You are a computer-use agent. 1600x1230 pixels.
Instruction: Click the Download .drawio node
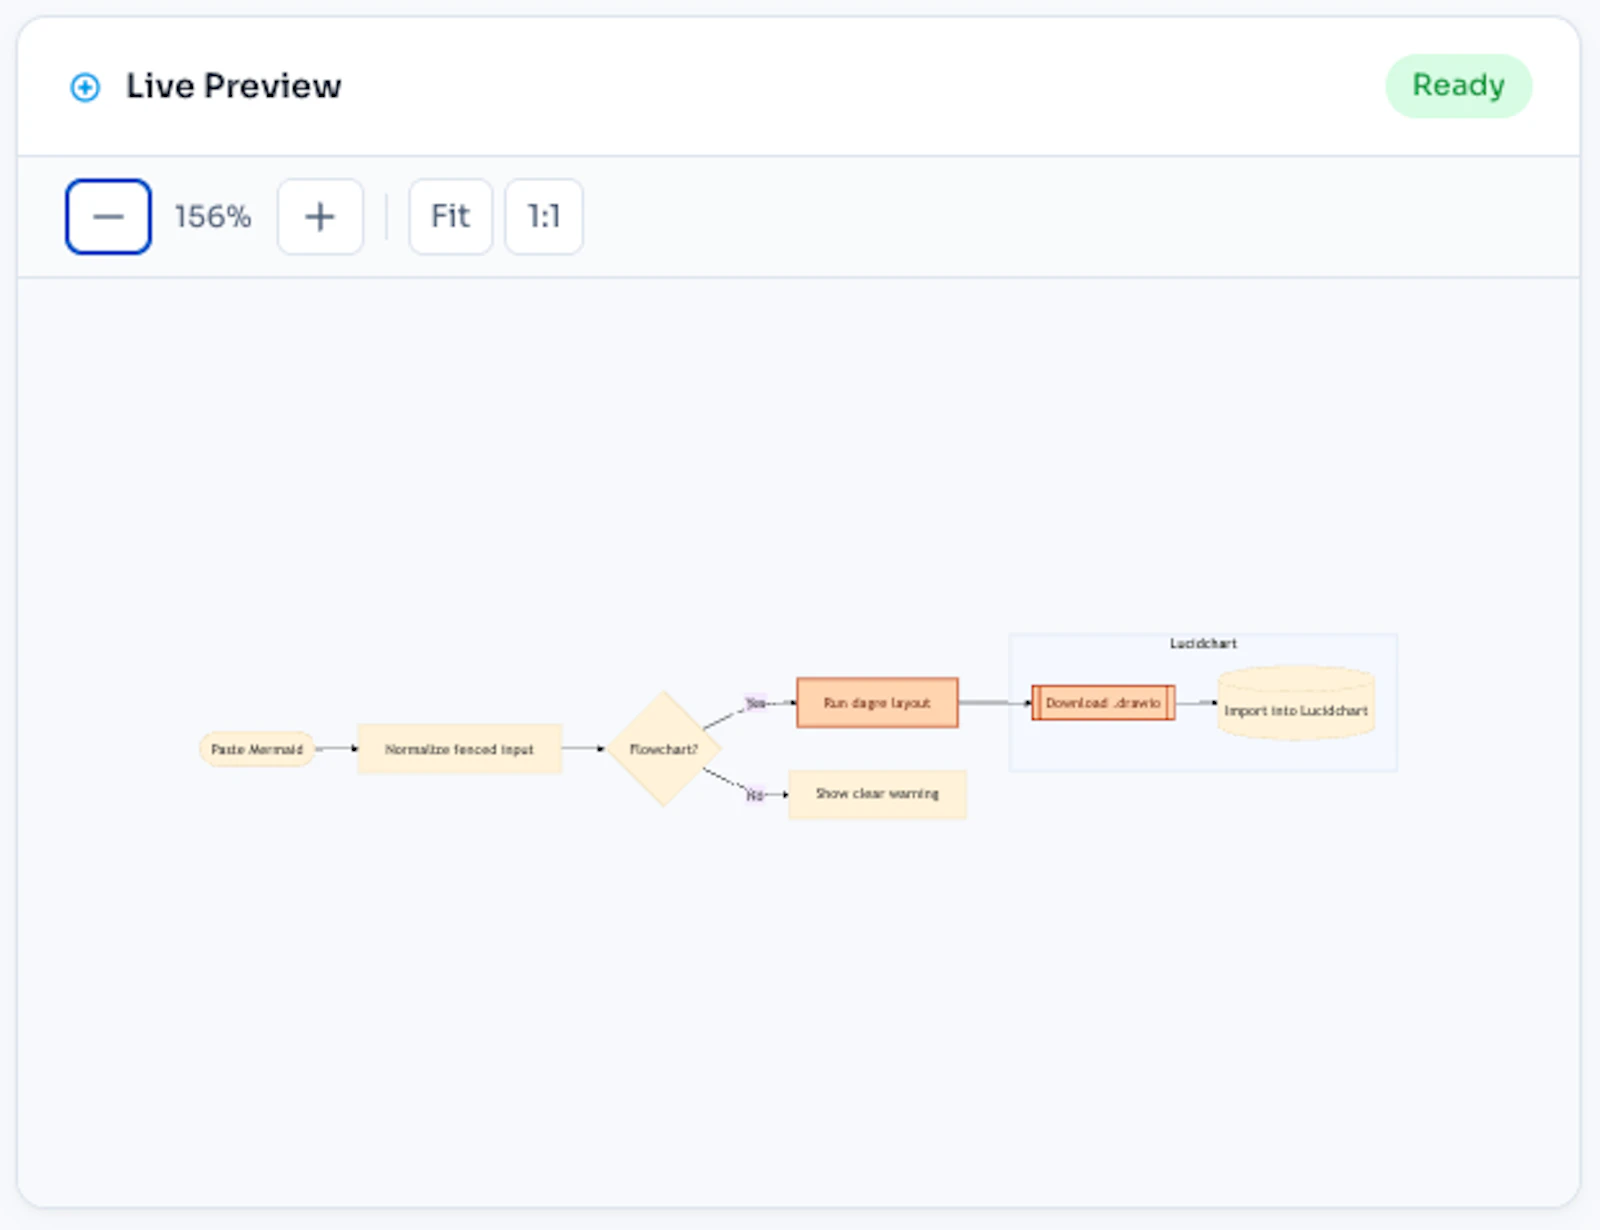tap(1103, 703)
